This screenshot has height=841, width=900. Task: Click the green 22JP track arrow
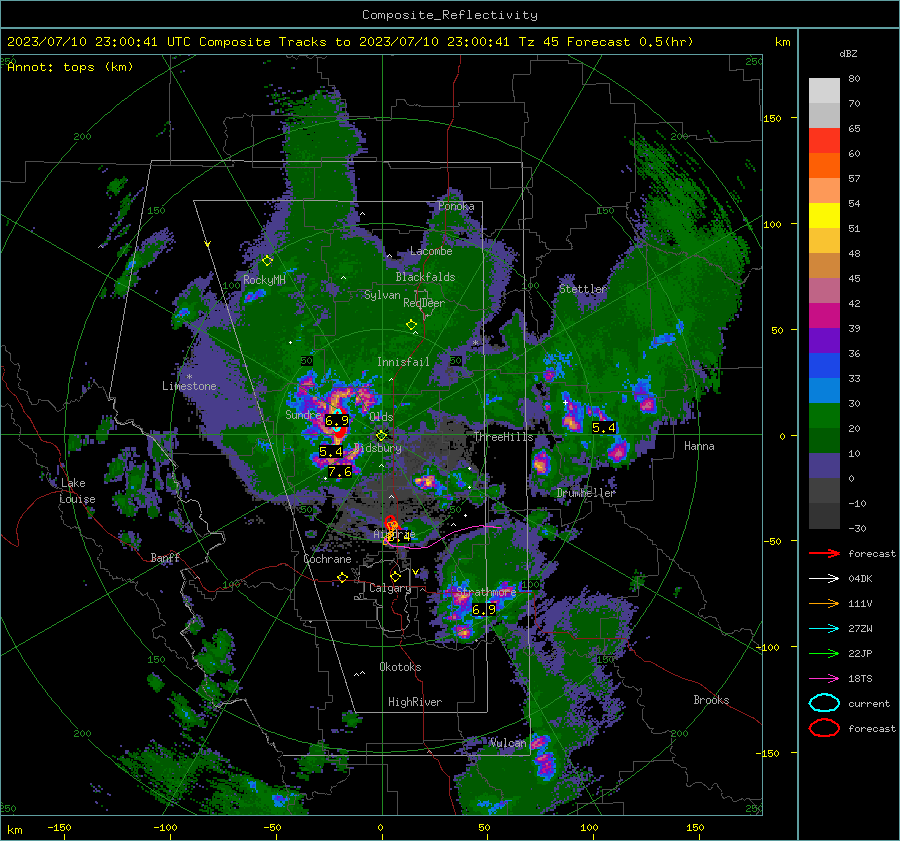click(824, 653)
